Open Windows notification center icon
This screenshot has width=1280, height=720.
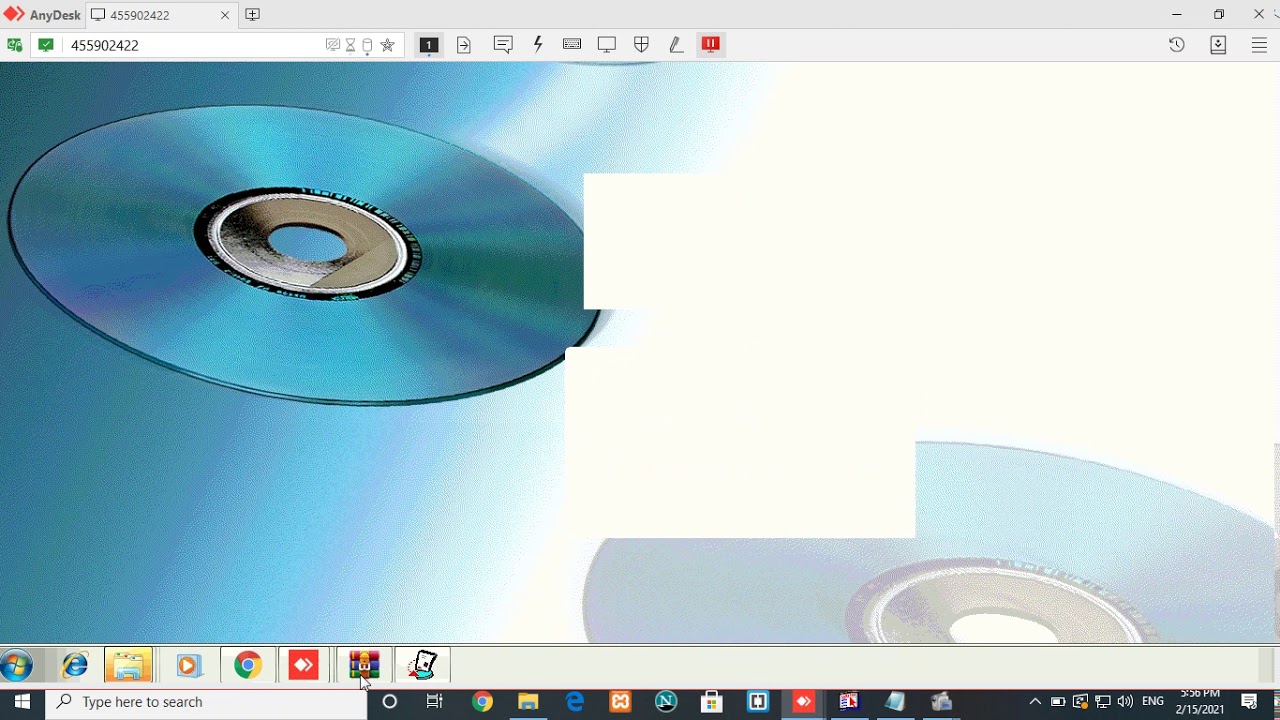(1249, 702)
